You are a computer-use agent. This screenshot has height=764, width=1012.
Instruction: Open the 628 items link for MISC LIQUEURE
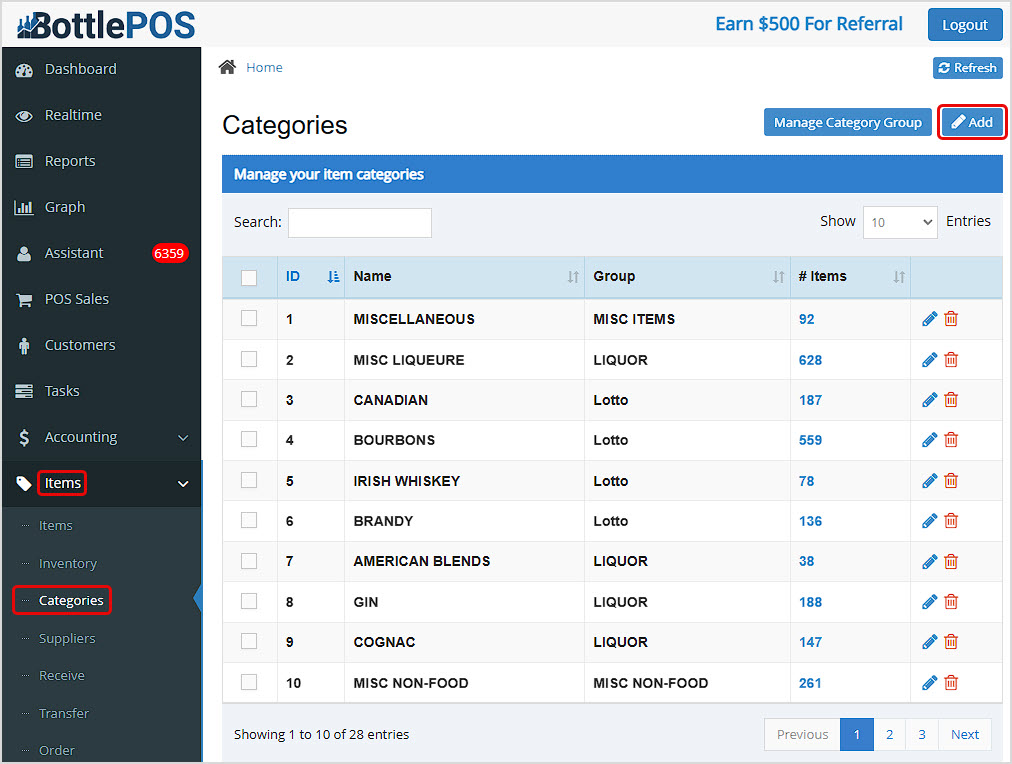810,359
